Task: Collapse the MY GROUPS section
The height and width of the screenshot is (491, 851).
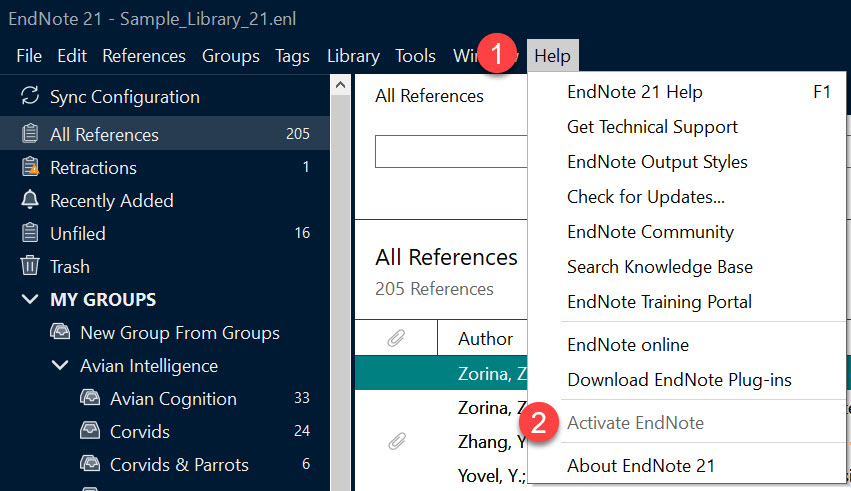Action: click(30, 299)
